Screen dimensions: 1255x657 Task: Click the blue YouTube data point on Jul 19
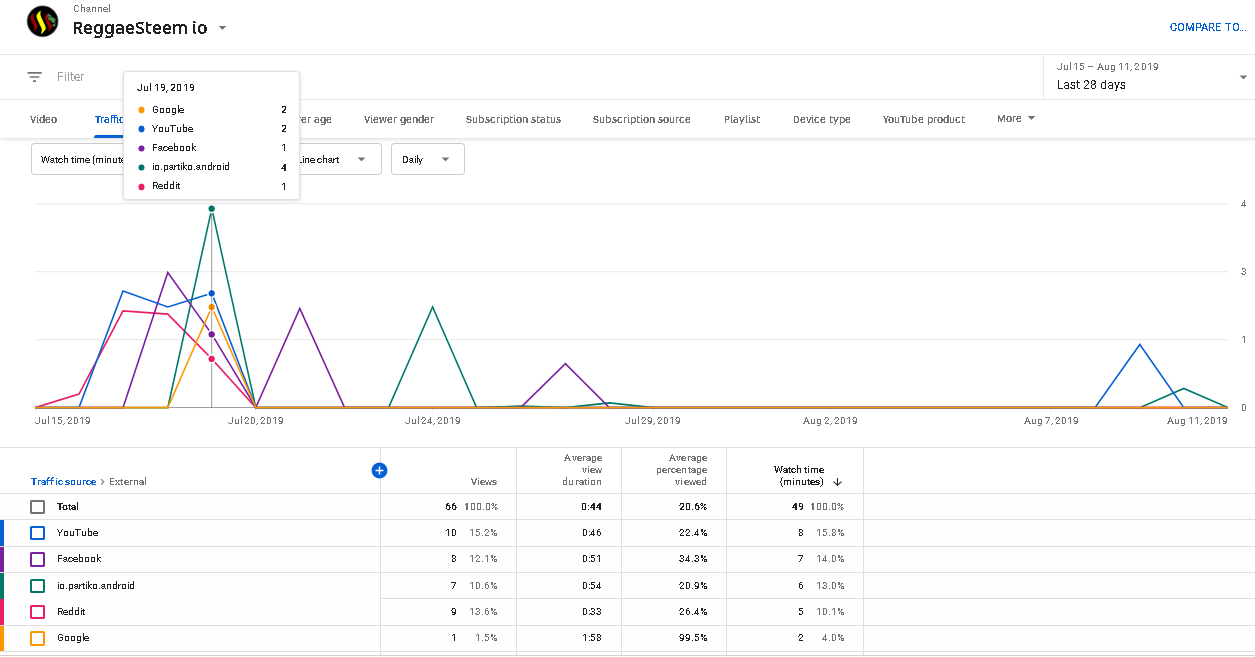[x=211, y=294]
